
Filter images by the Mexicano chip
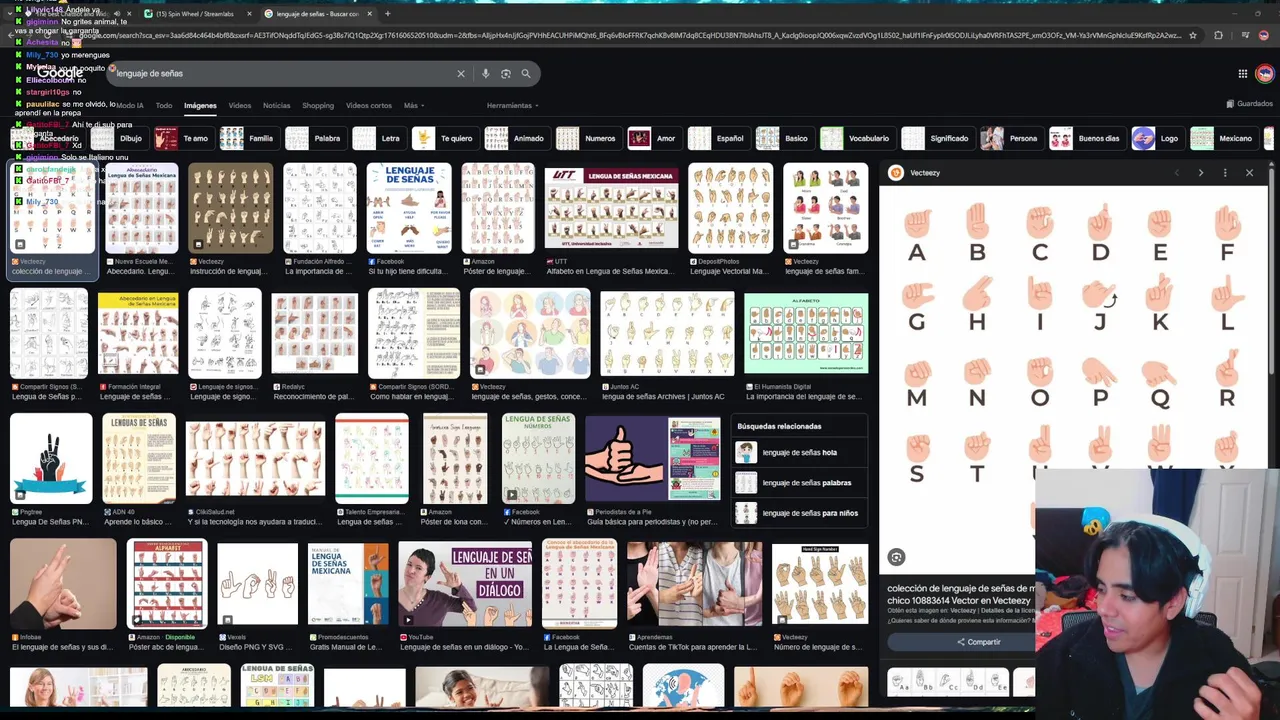point(1224,138)
